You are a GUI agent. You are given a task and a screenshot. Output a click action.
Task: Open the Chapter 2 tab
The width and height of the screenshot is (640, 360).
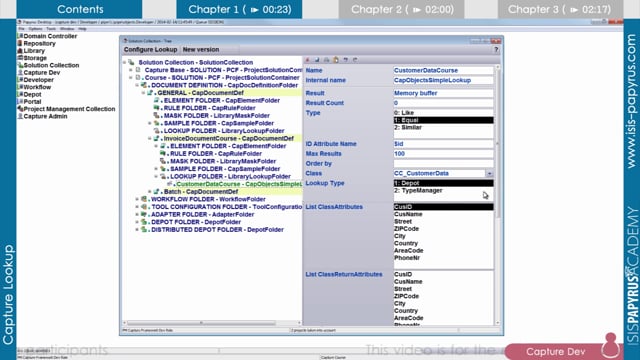click(402, 9)
